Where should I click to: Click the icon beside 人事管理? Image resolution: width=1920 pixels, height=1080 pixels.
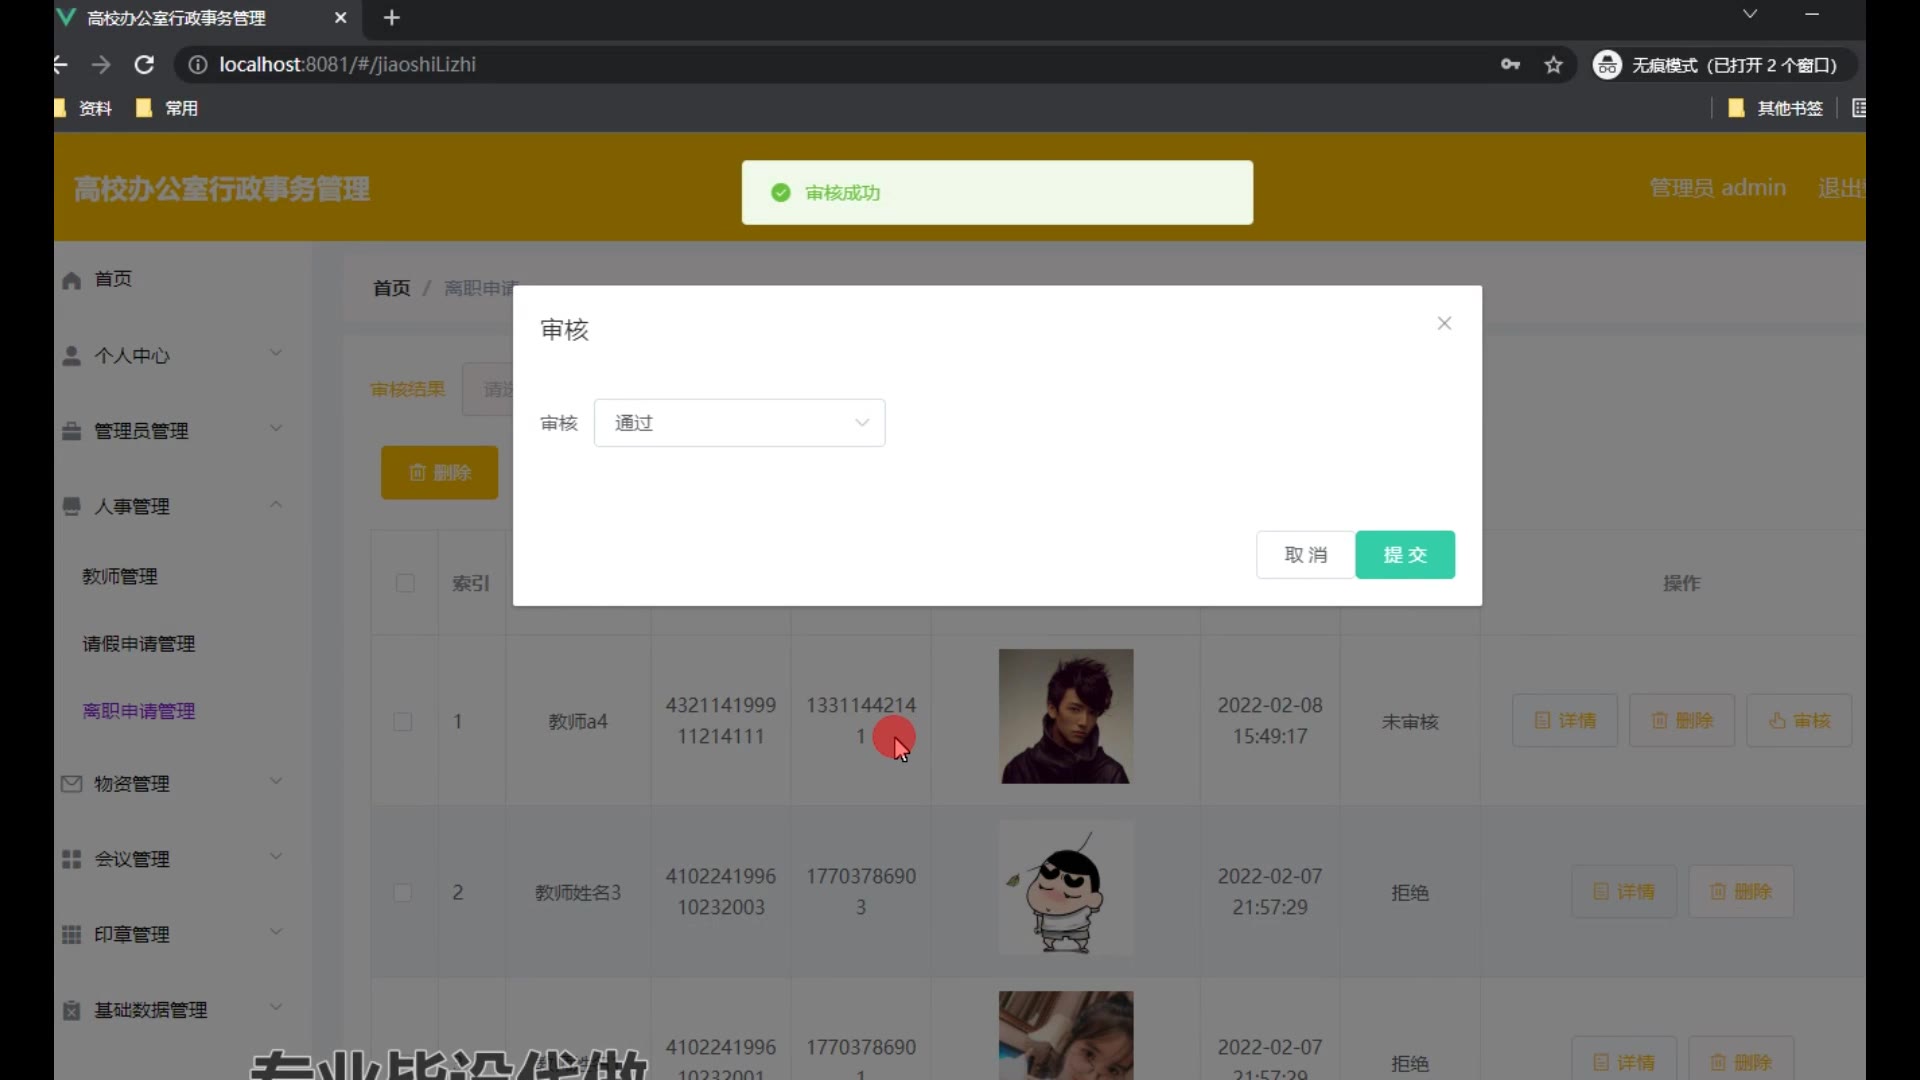tap(71, 507)
